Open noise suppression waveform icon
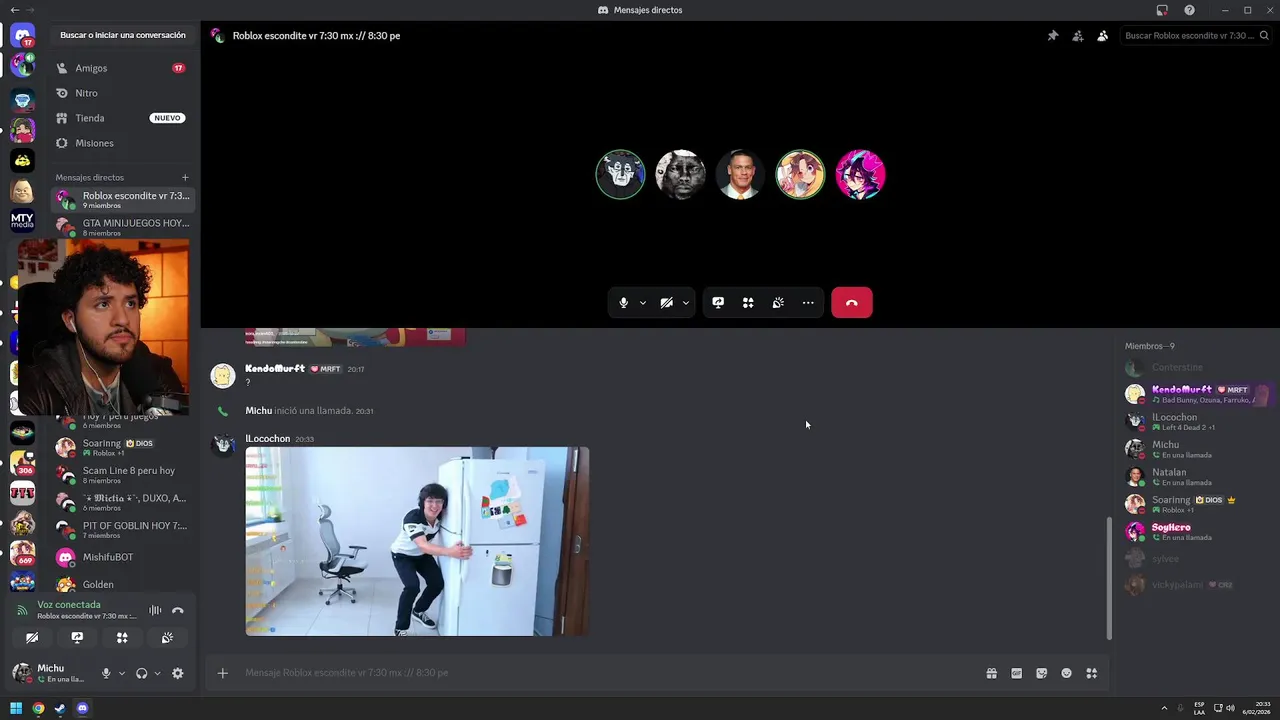Viewport: 1280px width, 720px height. (155, 610)
